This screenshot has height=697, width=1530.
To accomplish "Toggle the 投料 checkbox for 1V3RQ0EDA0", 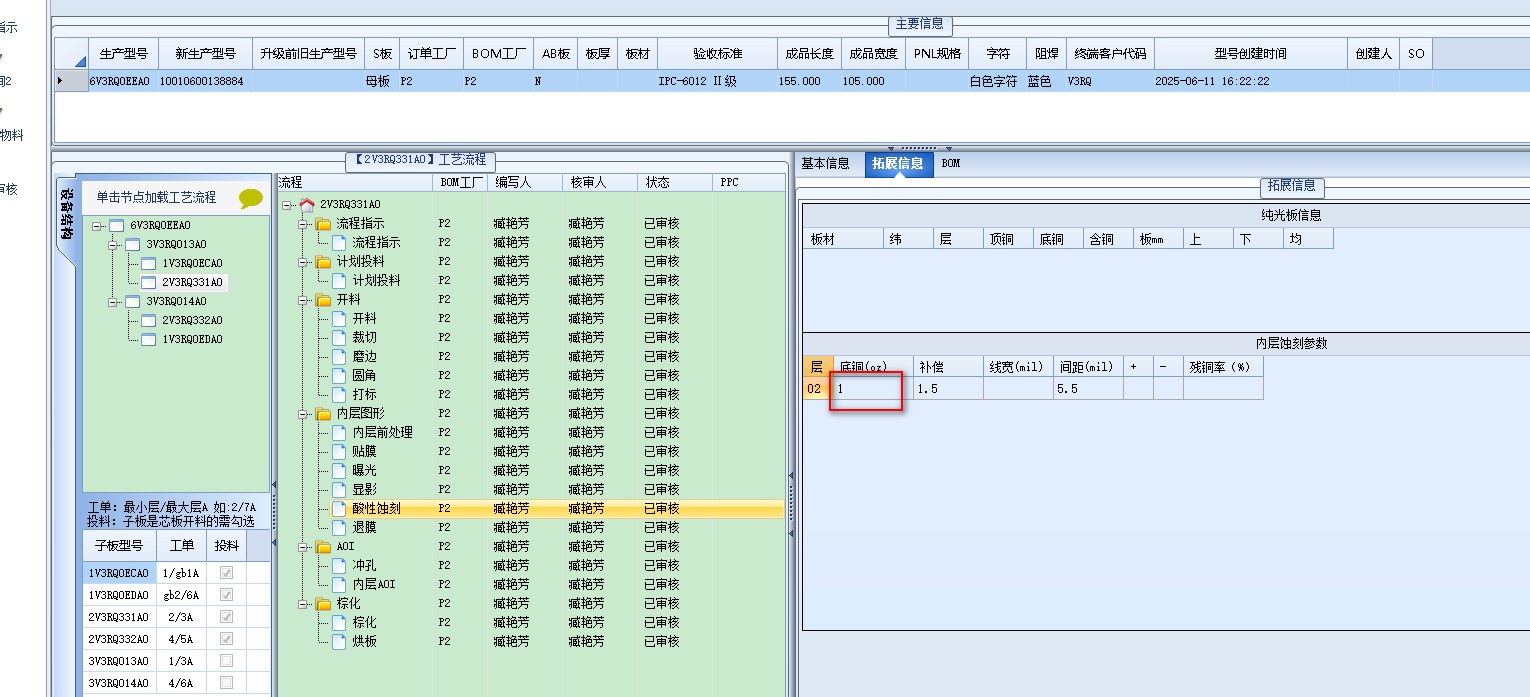I will pos(226,595).
